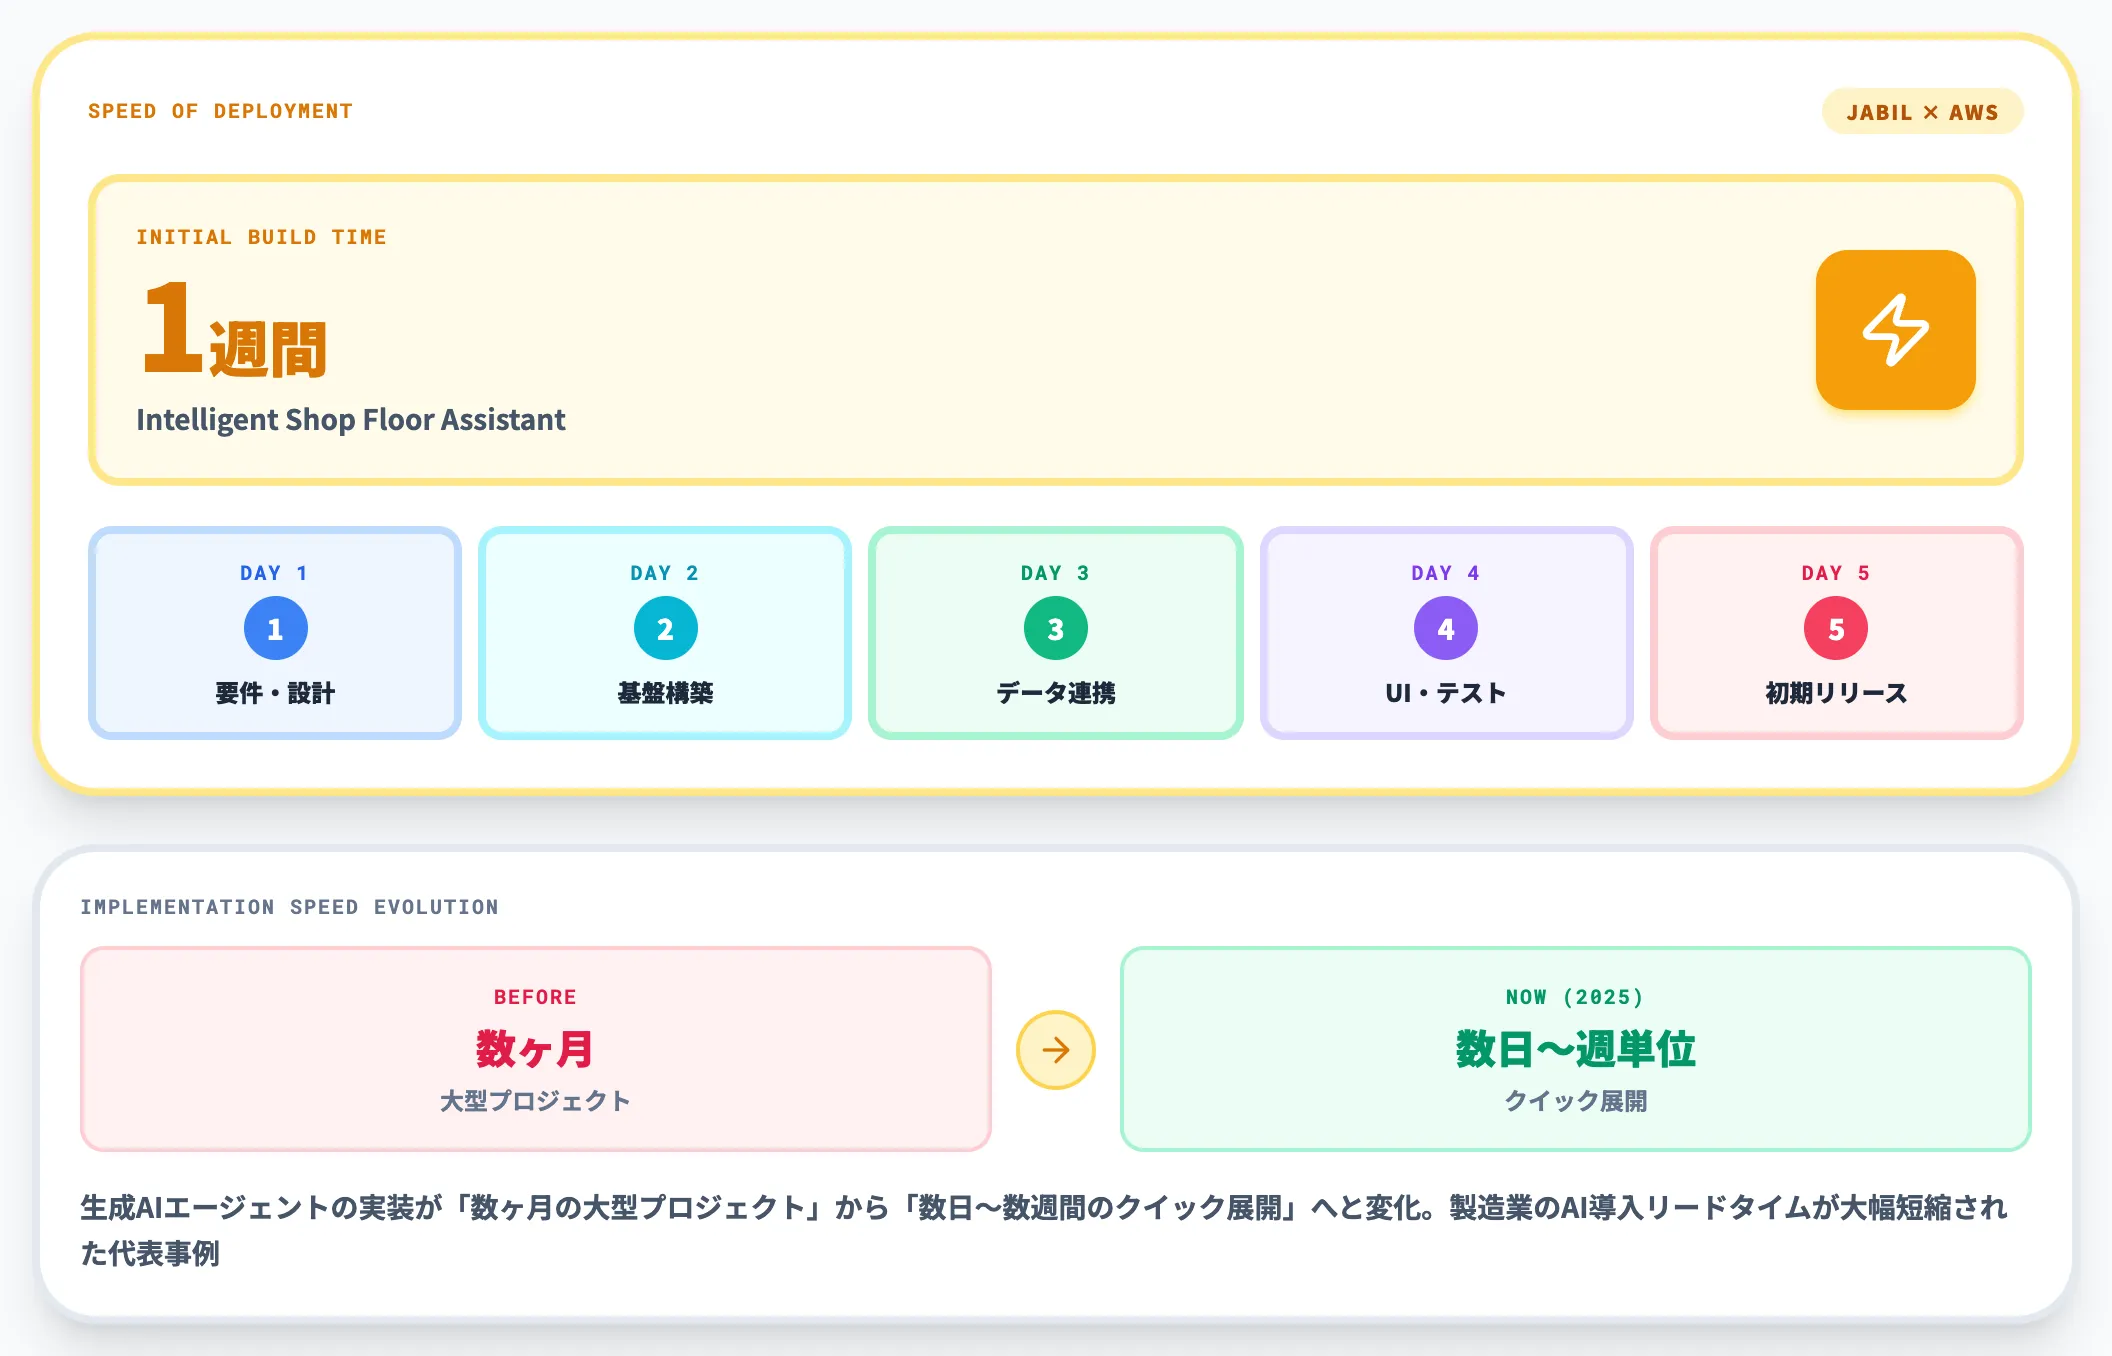The height and width of the screenshot is (1356, 2112).
Task: Click the INITIAL BUILD TIME label
Action: point(261,237)
